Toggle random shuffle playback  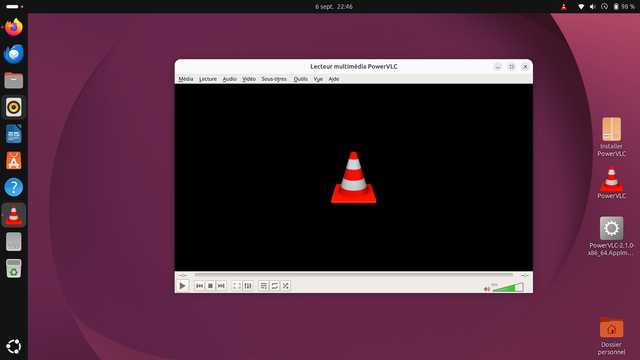[x=286, y=286]
